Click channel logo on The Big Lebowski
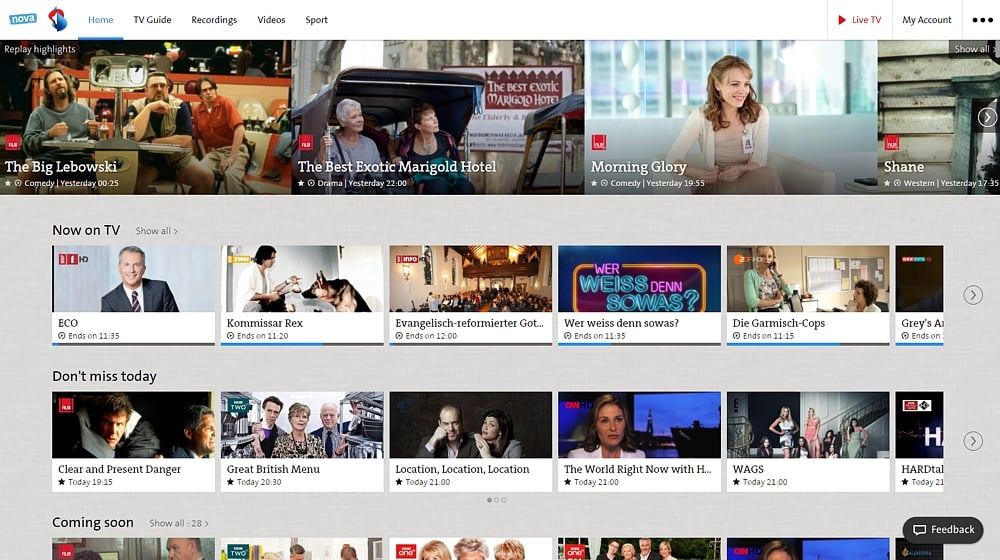This screenshot has width=1000, height=560. point(13,143)
